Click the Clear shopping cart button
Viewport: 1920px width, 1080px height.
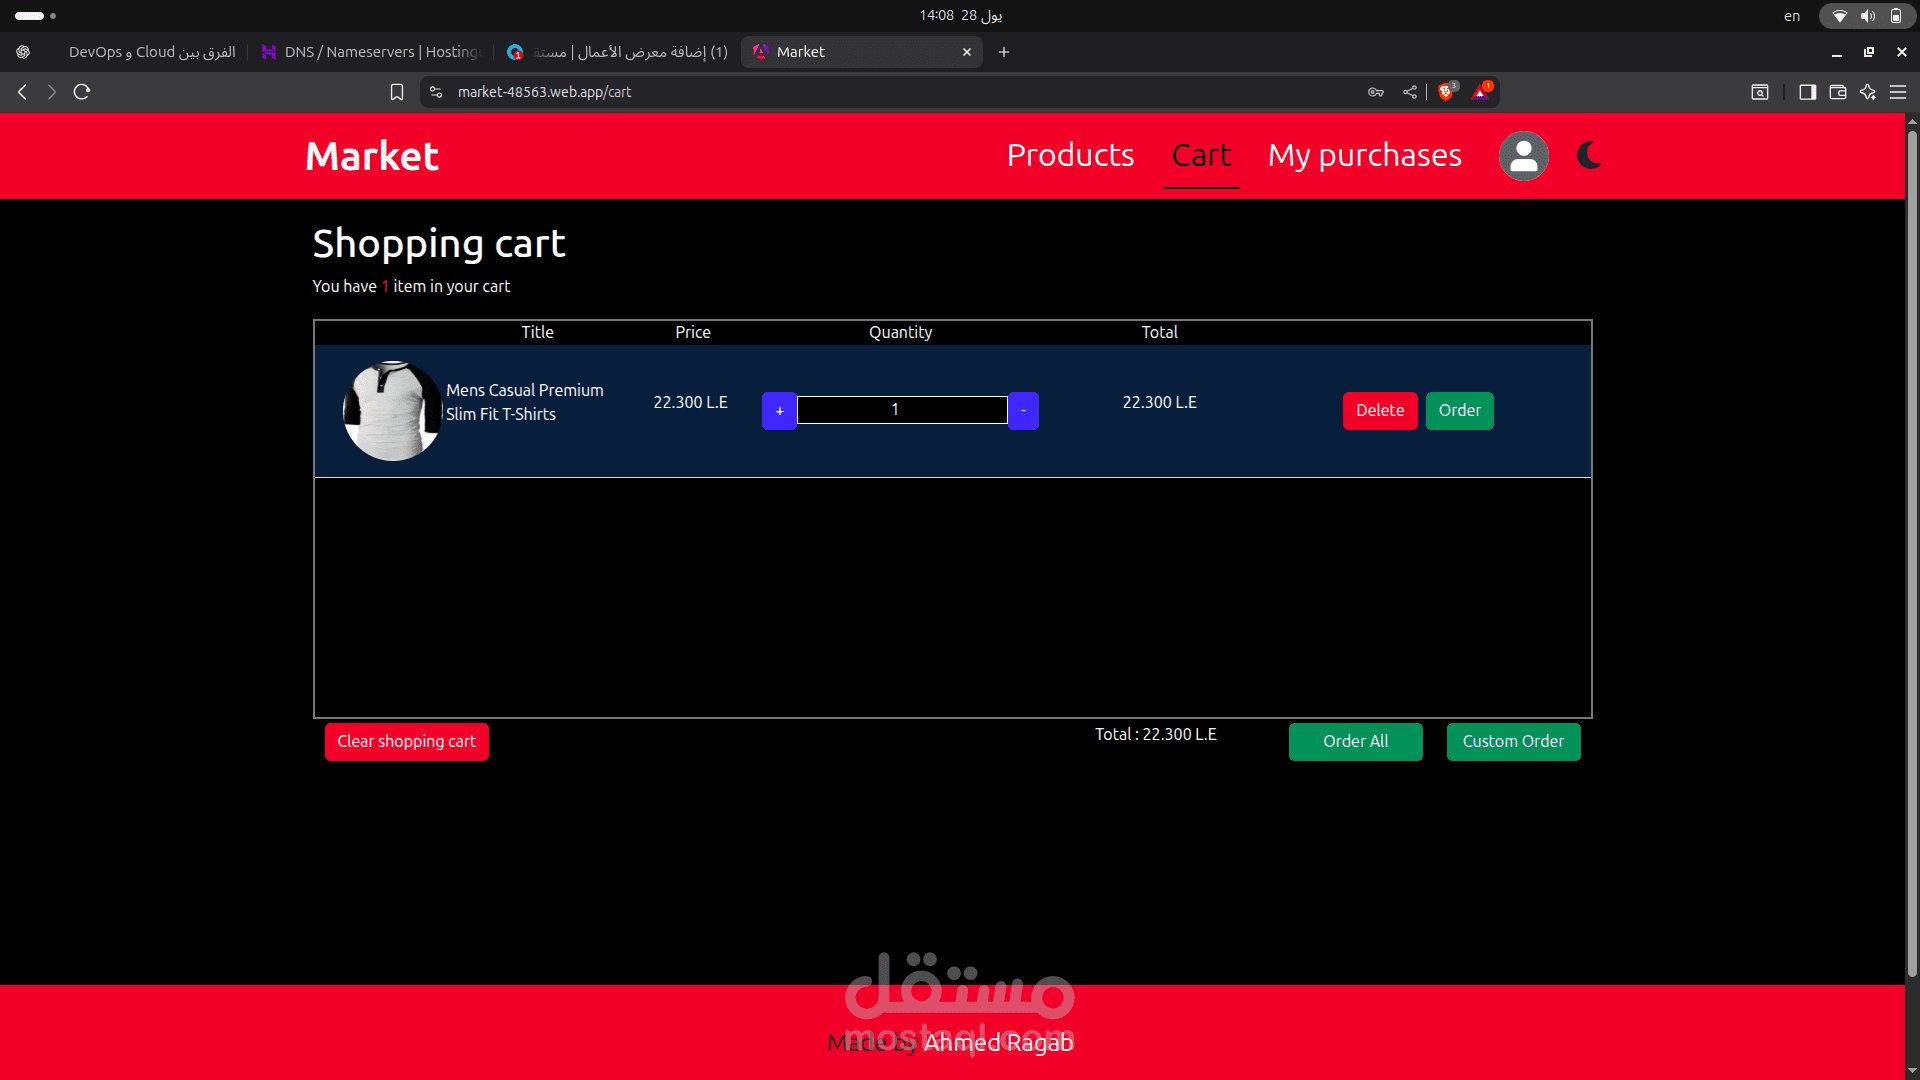(406, 742)
